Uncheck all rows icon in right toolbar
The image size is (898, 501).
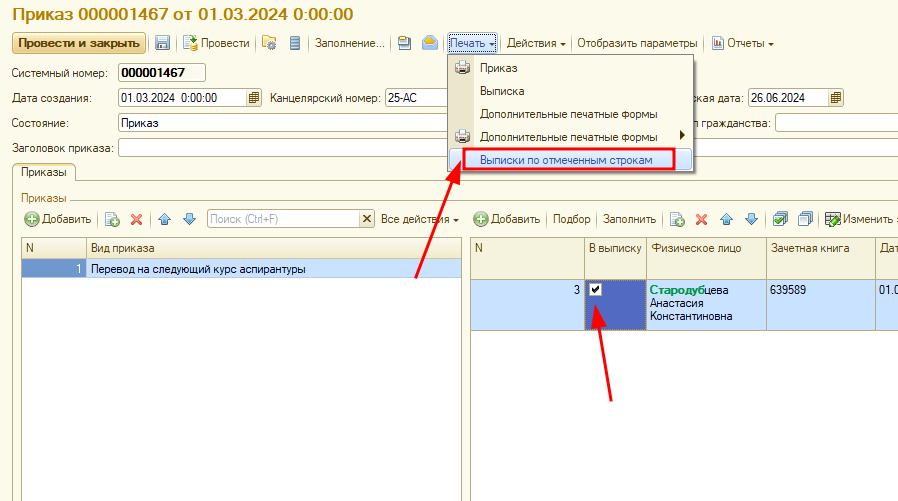click(805, 219)
